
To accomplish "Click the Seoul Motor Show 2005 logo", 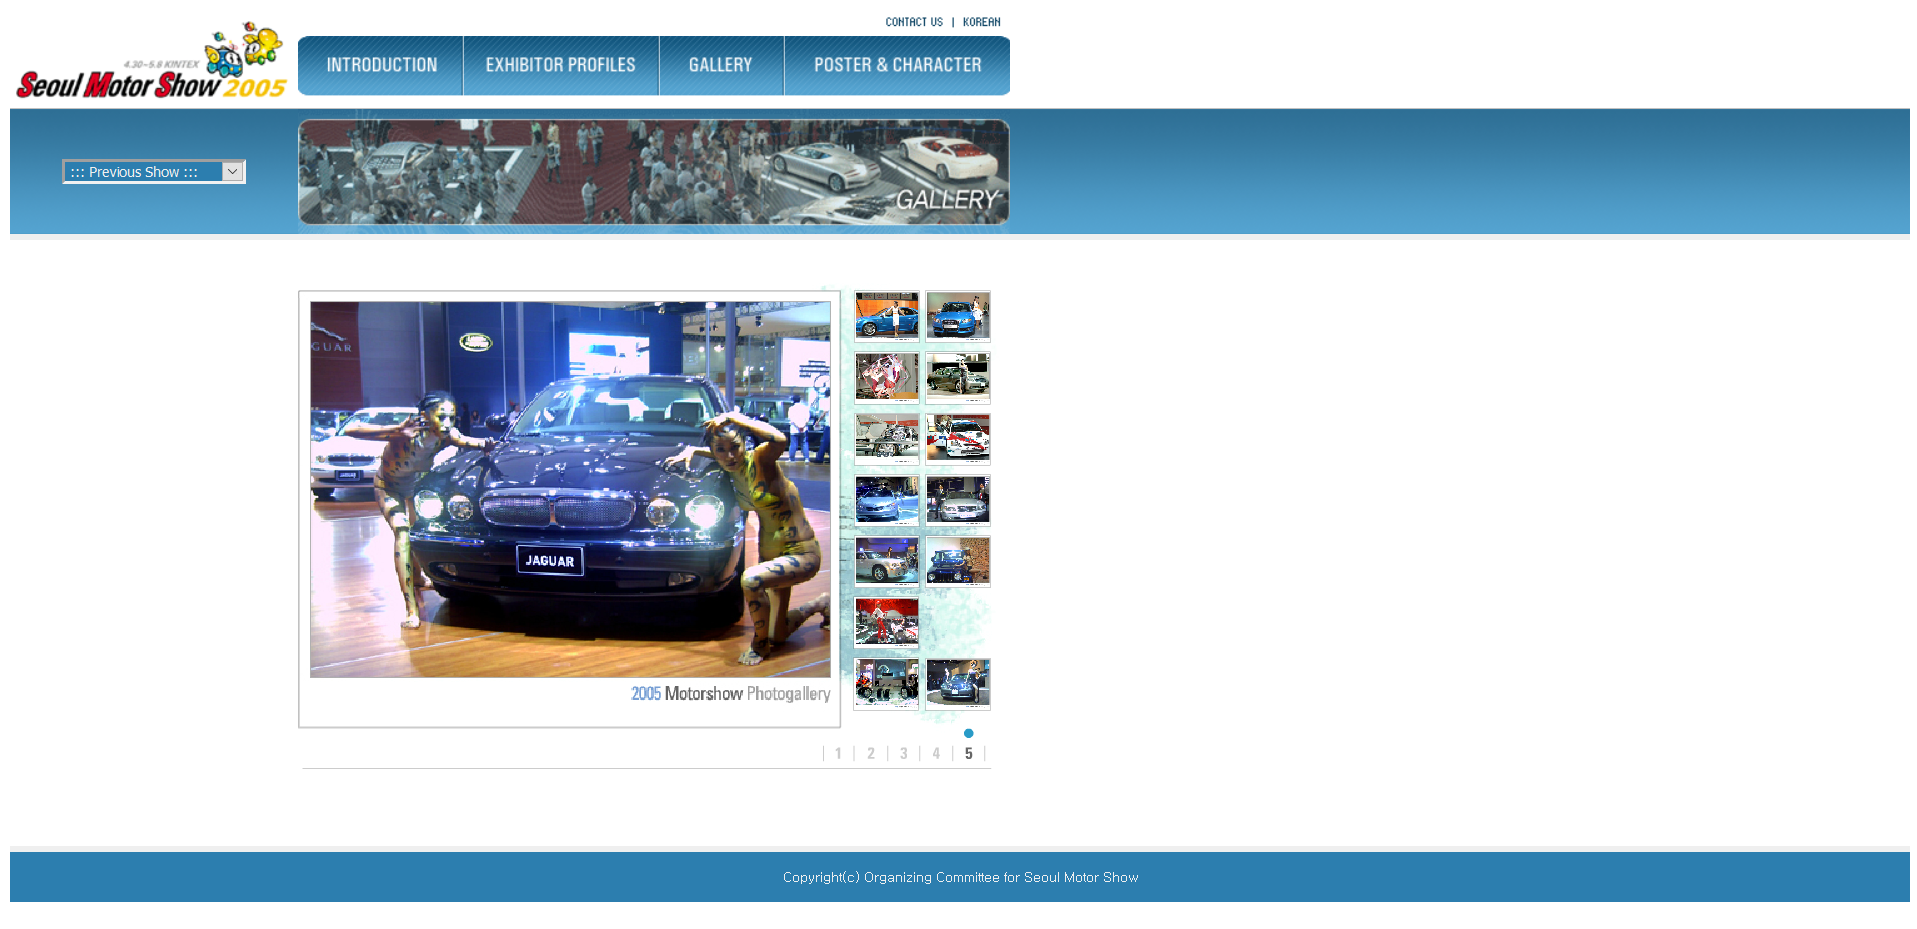I will (x=151, y=62).
